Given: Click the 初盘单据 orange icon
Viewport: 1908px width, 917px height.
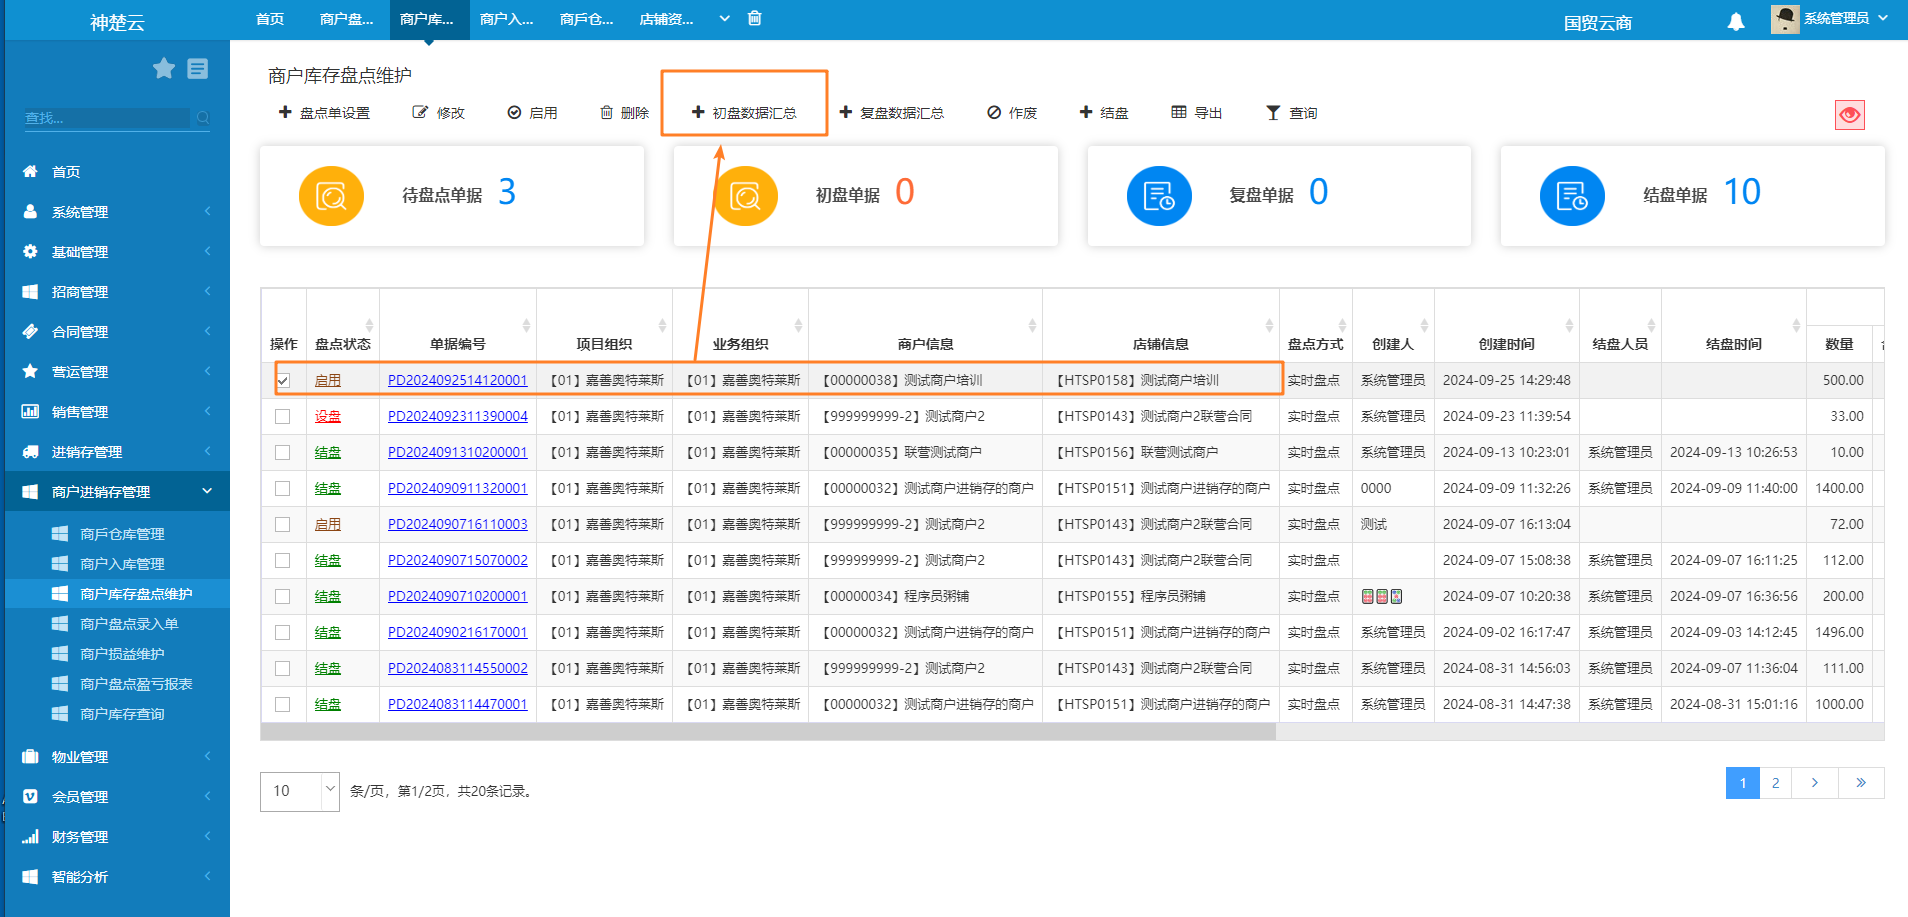Looking at the screenshot, I should (745, 196).
